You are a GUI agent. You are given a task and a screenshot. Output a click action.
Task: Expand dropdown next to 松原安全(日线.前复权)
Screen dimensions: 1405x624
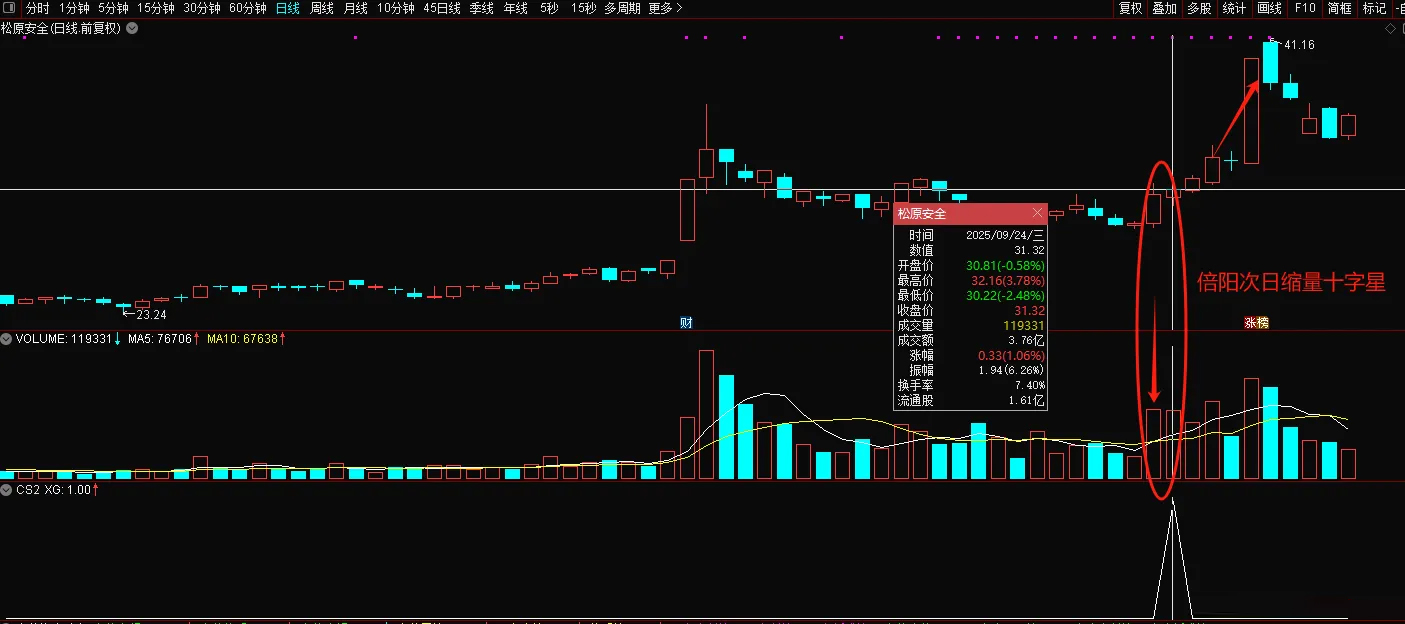[133, 29]
